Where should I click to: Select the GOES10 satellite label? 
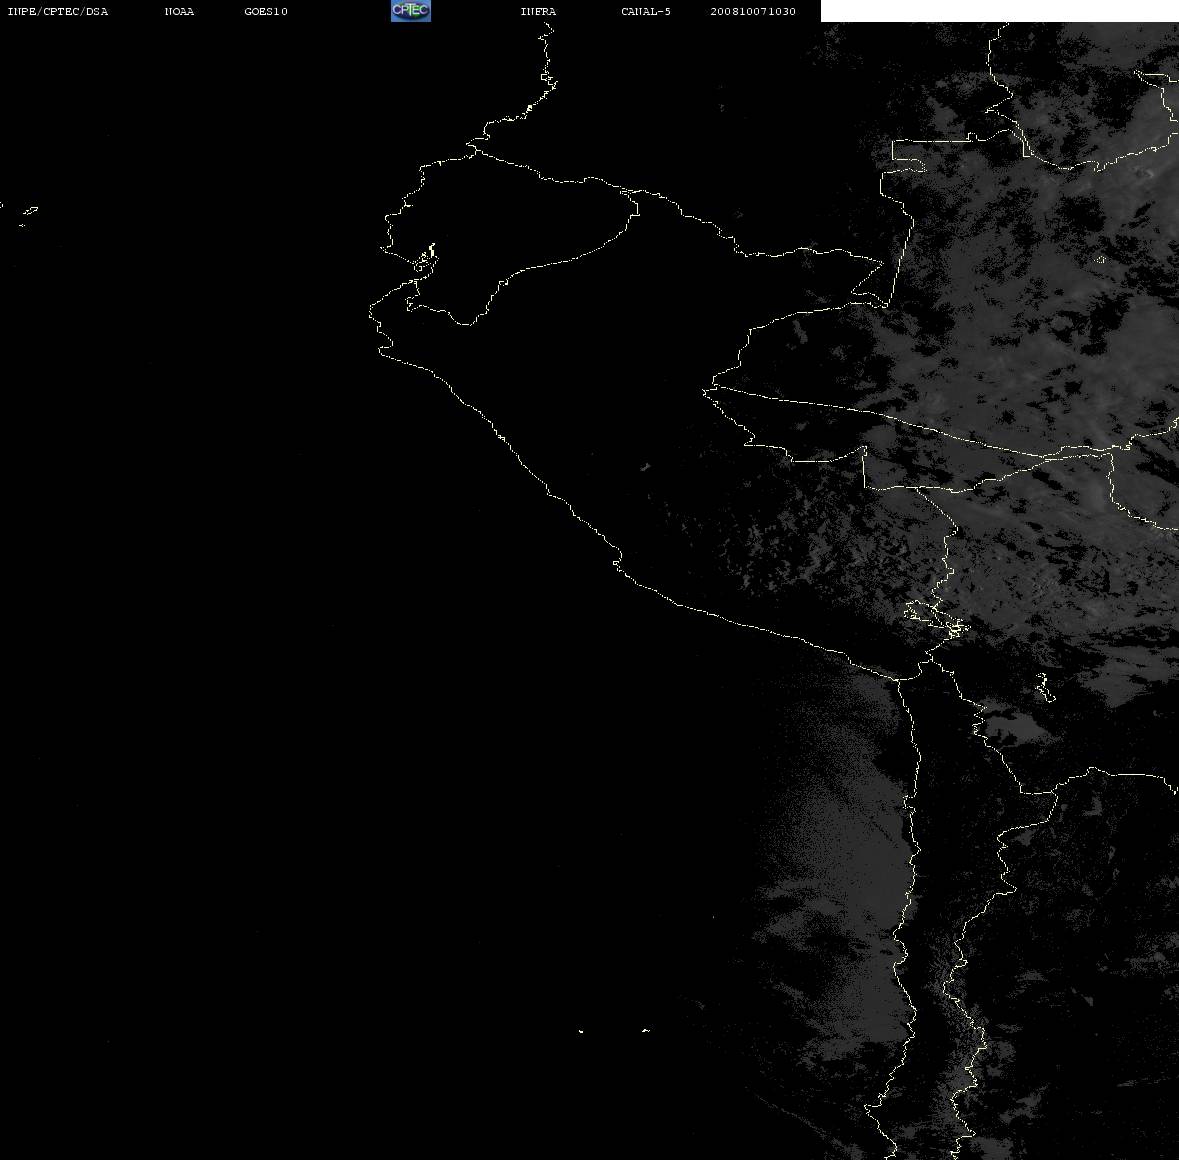click(x=266, y=11)
